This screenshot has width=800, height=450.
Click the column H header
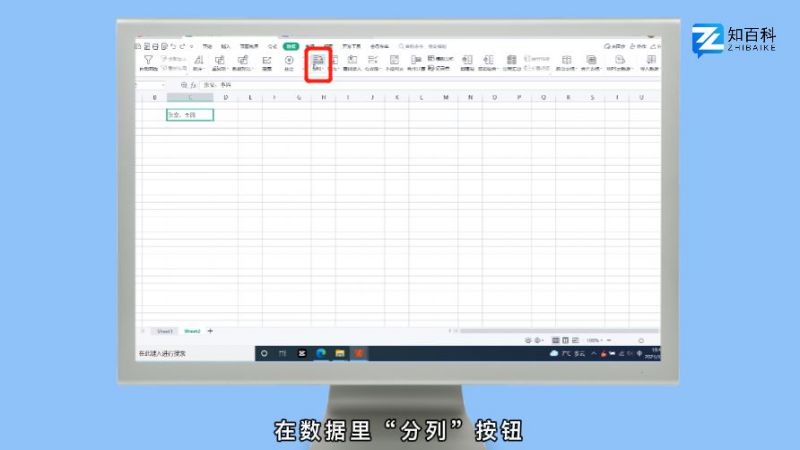(x=322, y=98)
